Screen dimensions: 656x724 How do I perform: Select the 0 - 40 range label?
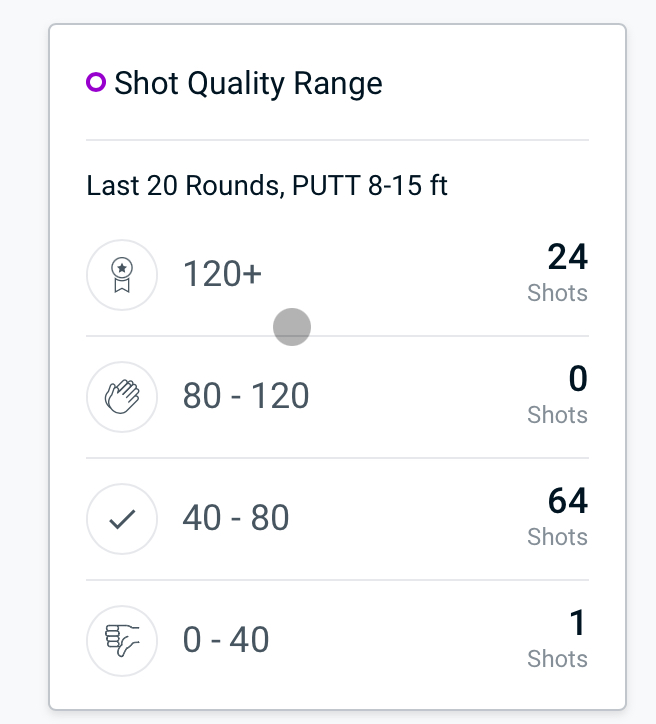[226, 640]
